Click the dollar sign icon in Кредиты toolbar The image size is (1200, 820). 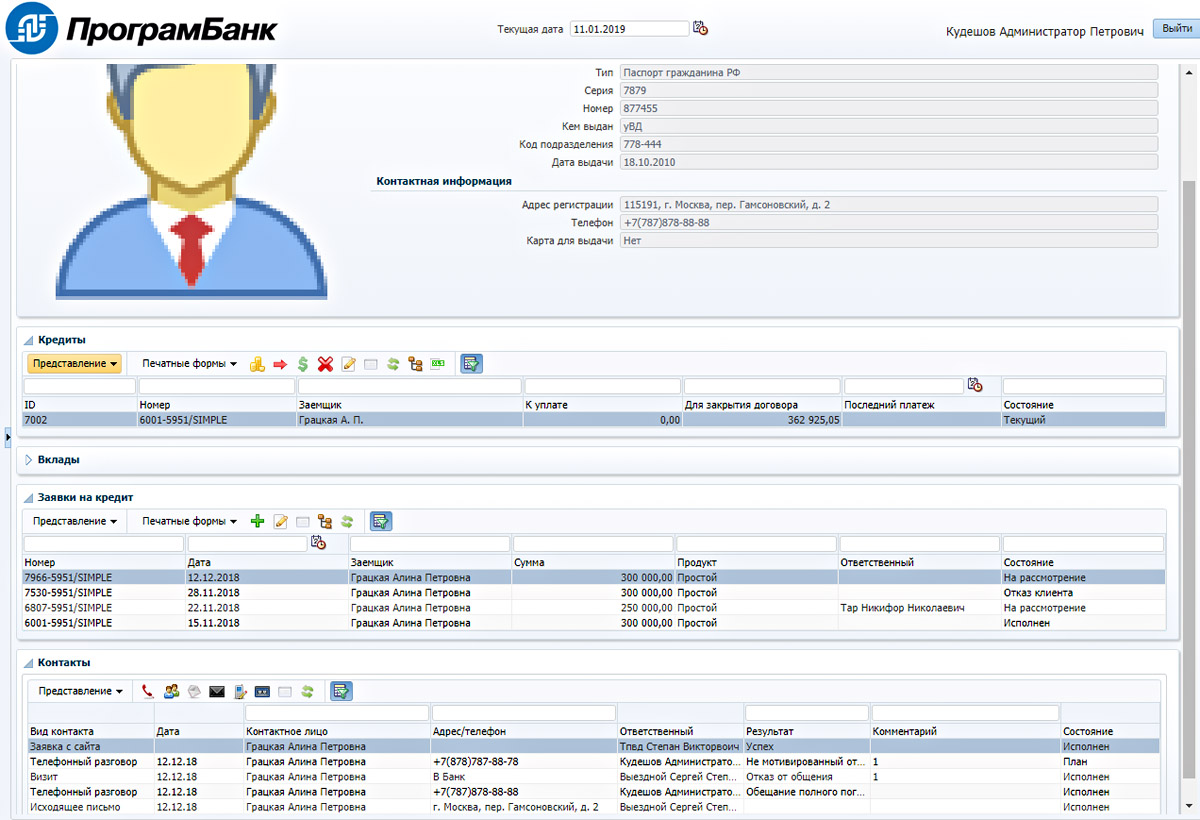(302, 364)
